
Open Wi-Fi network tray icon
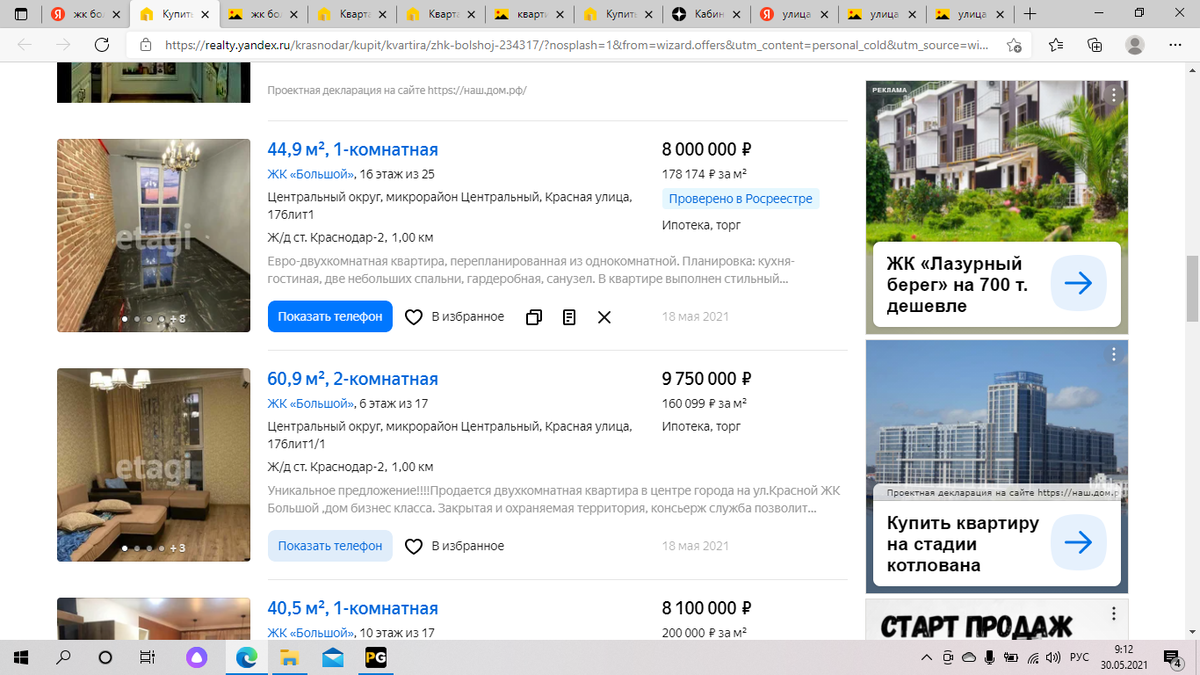pyautogui.click(x=1032, y=657)
